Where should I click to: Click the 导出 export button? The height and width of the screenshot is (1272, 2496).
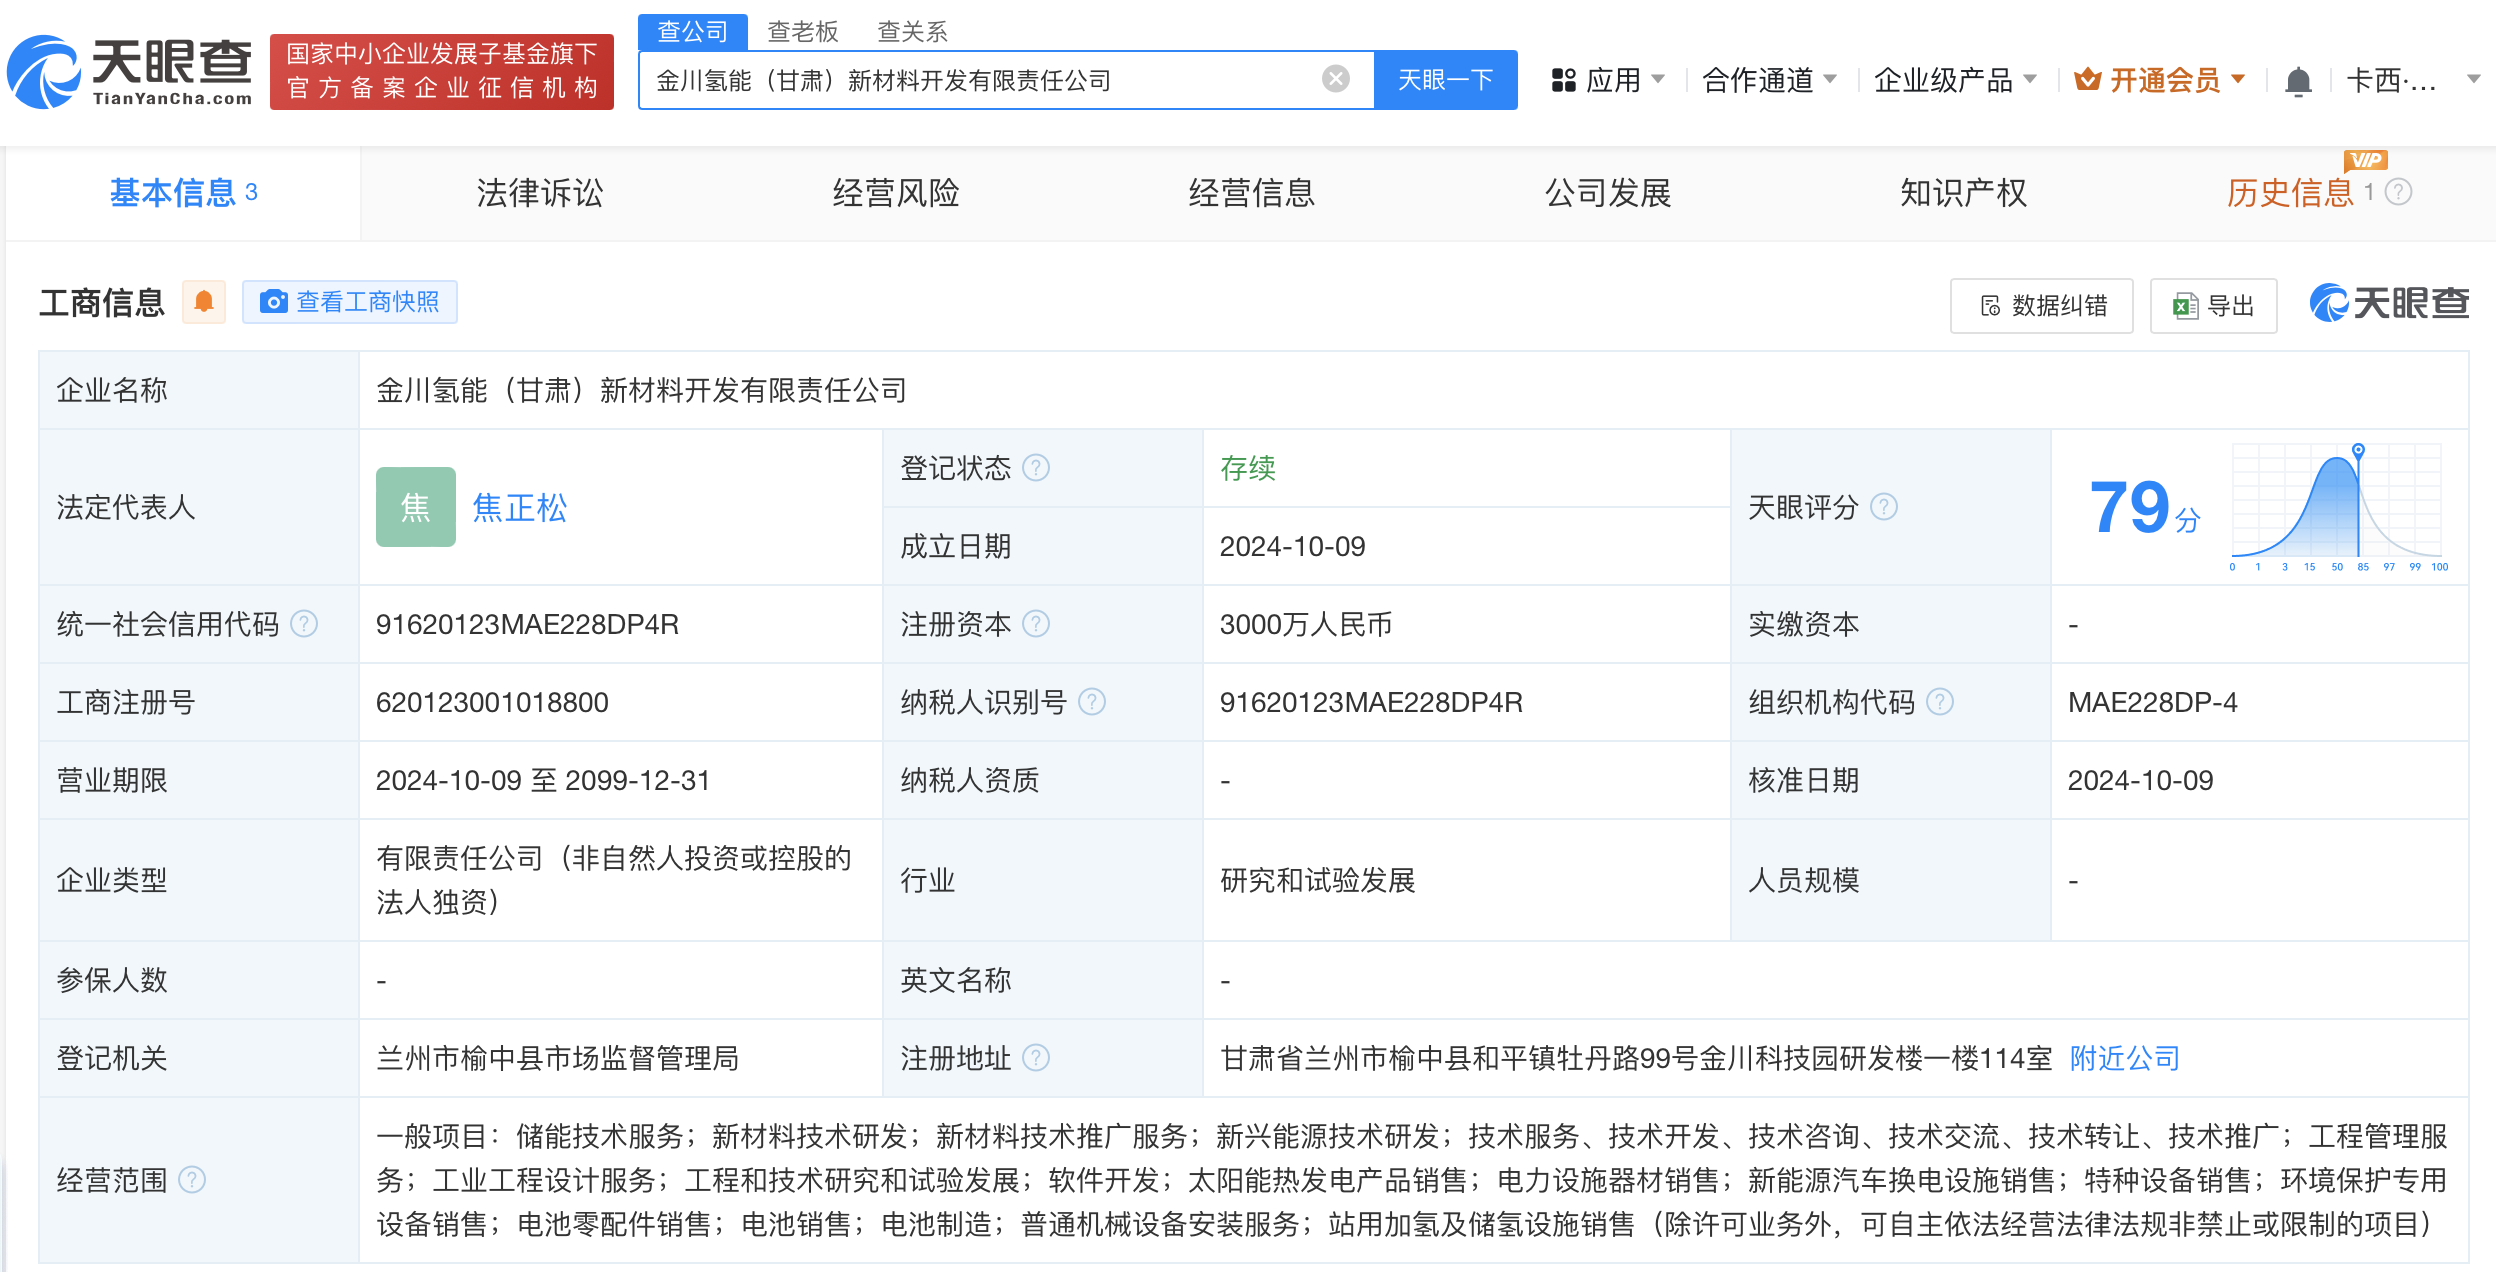pyautogui.click(x=2214, y=306)
